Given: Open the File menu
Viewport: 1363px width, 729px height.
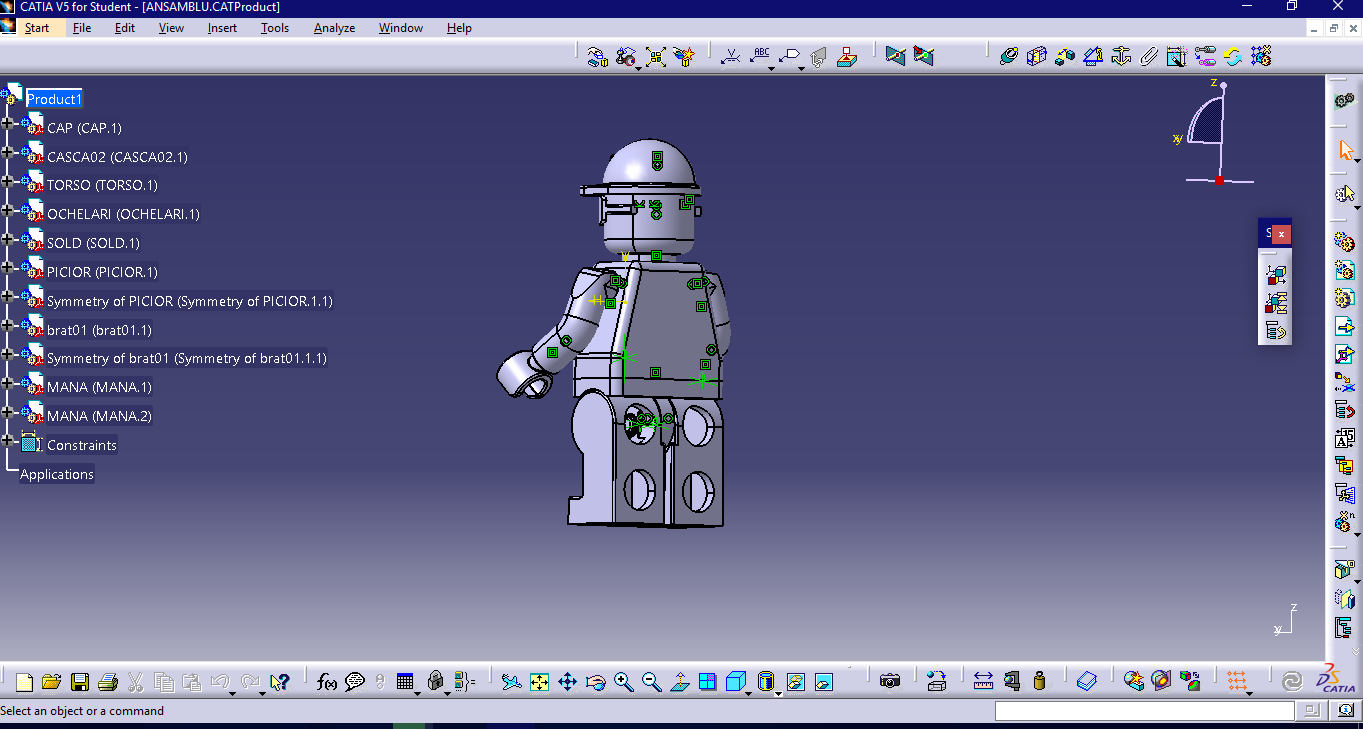Looking at the screenshot, I should point(82,28).
